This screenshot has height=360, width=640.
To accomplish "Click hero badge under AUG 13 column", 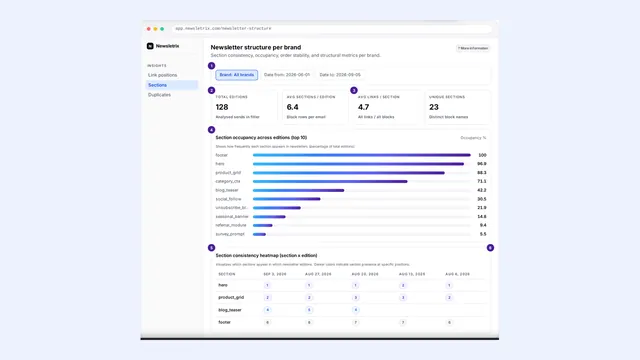I will click(402, 285).
